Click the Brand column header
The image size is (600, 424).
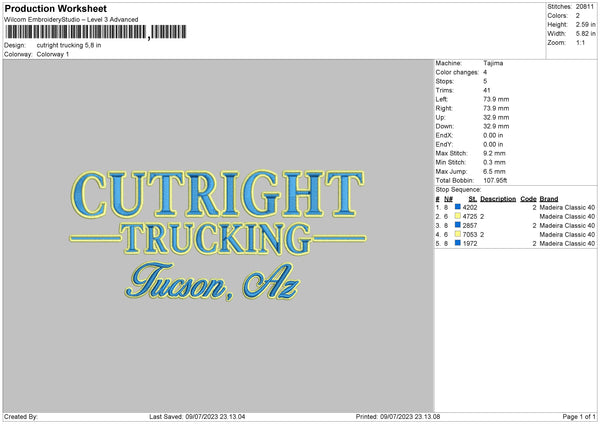coord(549,199)
